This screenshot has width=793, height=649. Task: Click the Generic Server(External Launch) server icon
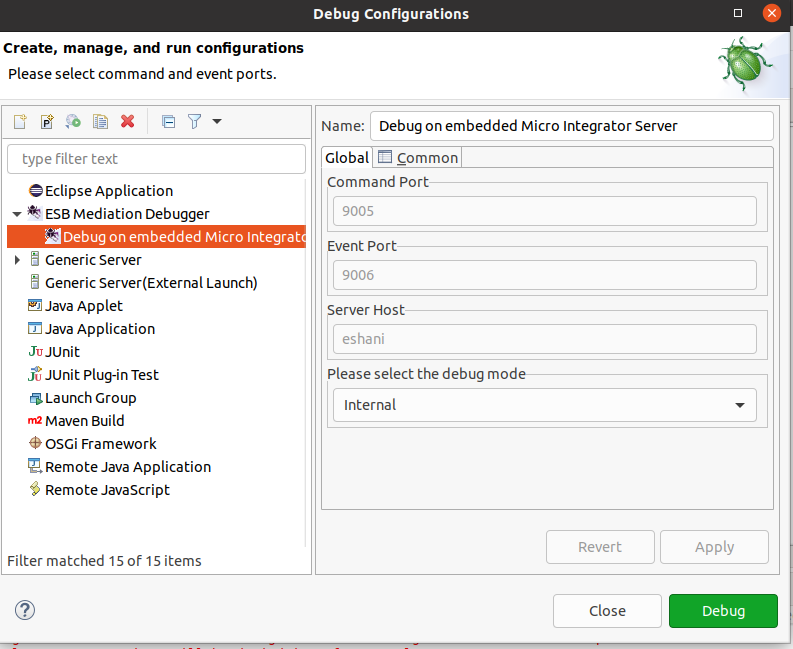(x=35, y=282)
